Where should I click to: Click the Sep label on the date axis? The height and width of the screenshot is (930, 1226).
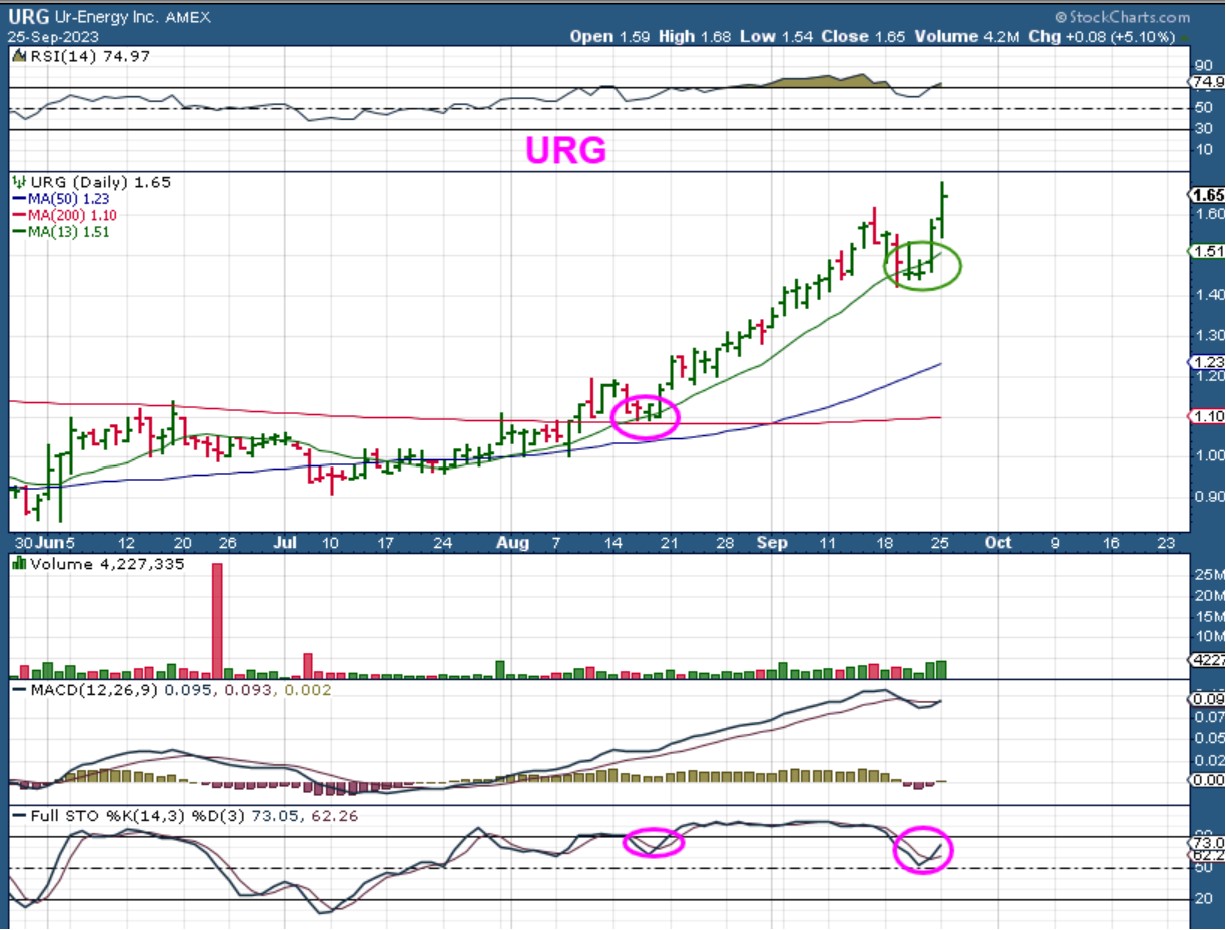coord(771,543)
